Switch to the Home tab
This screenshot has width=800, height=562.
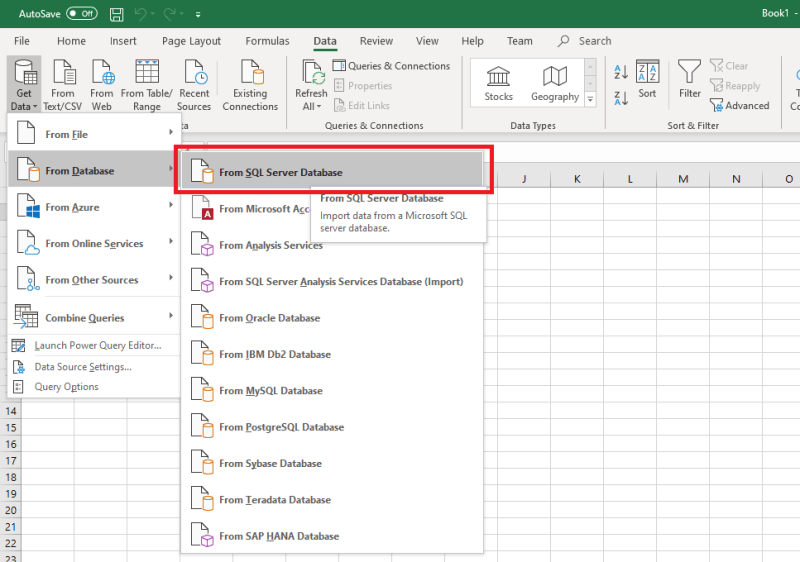(71, 41)
